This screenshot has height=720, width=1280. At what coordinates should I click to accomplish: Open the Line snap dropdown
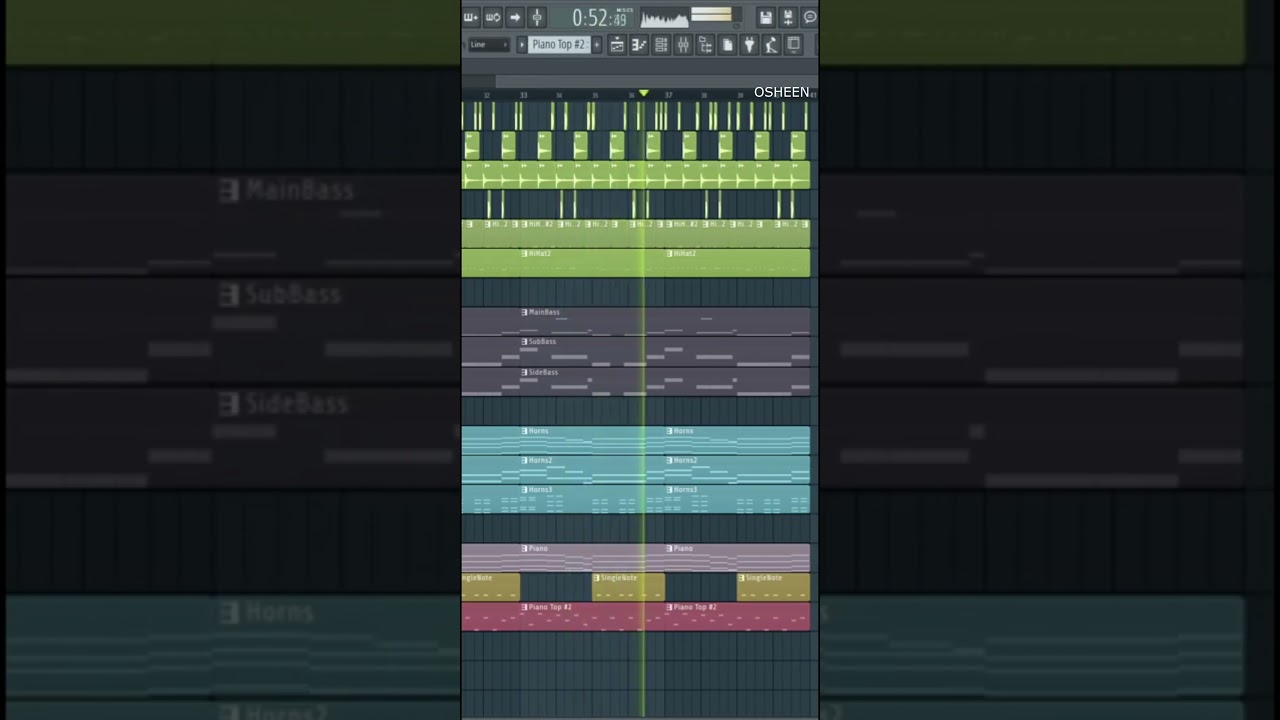488,45
